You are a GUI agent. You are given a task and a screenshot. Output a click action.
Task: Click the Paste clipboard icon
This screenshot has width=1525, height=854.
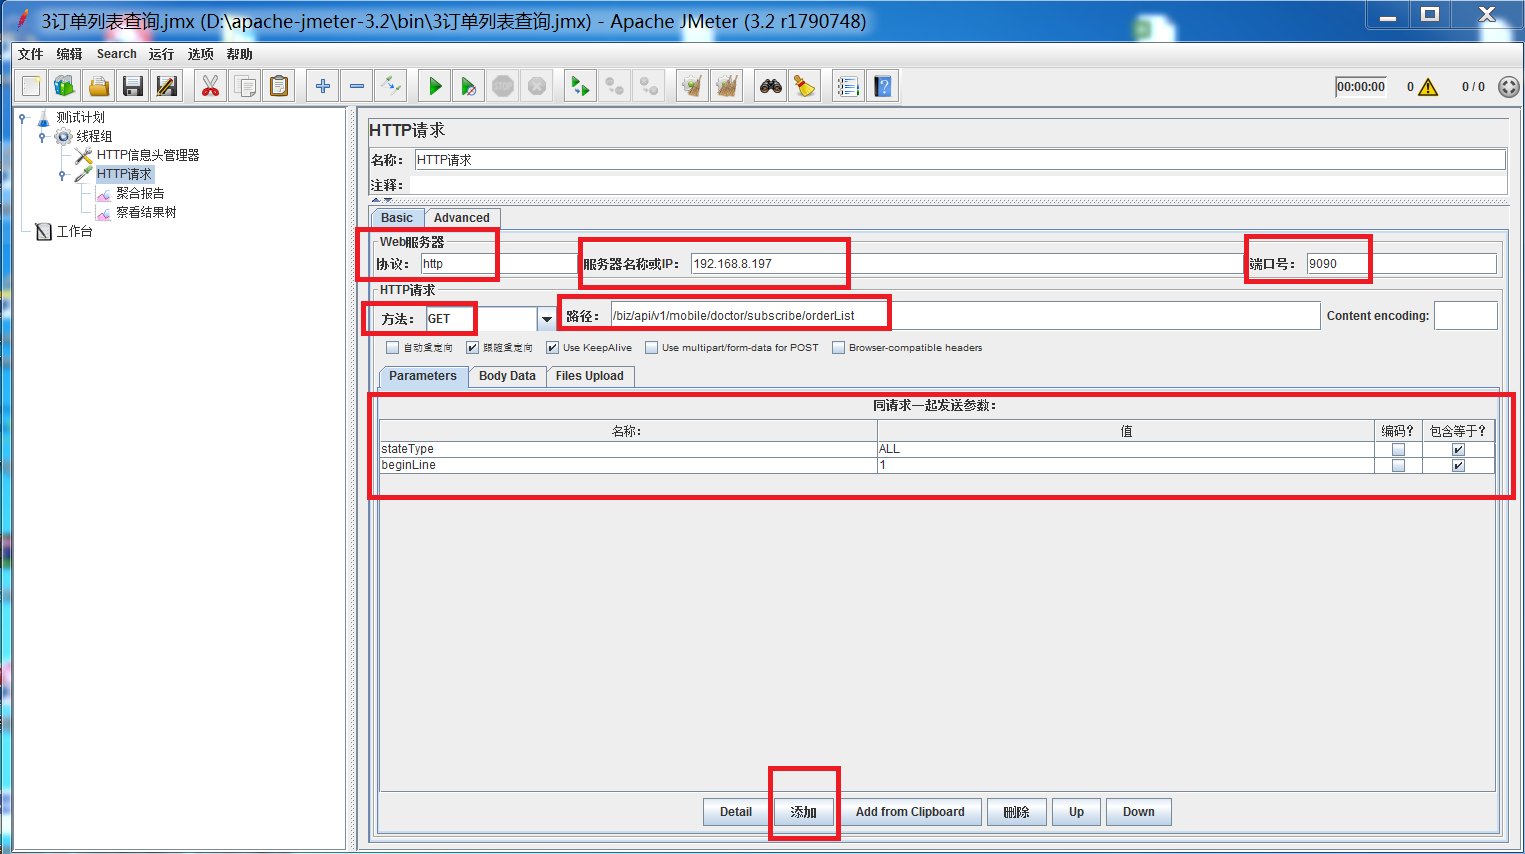(x=279, y=87)
